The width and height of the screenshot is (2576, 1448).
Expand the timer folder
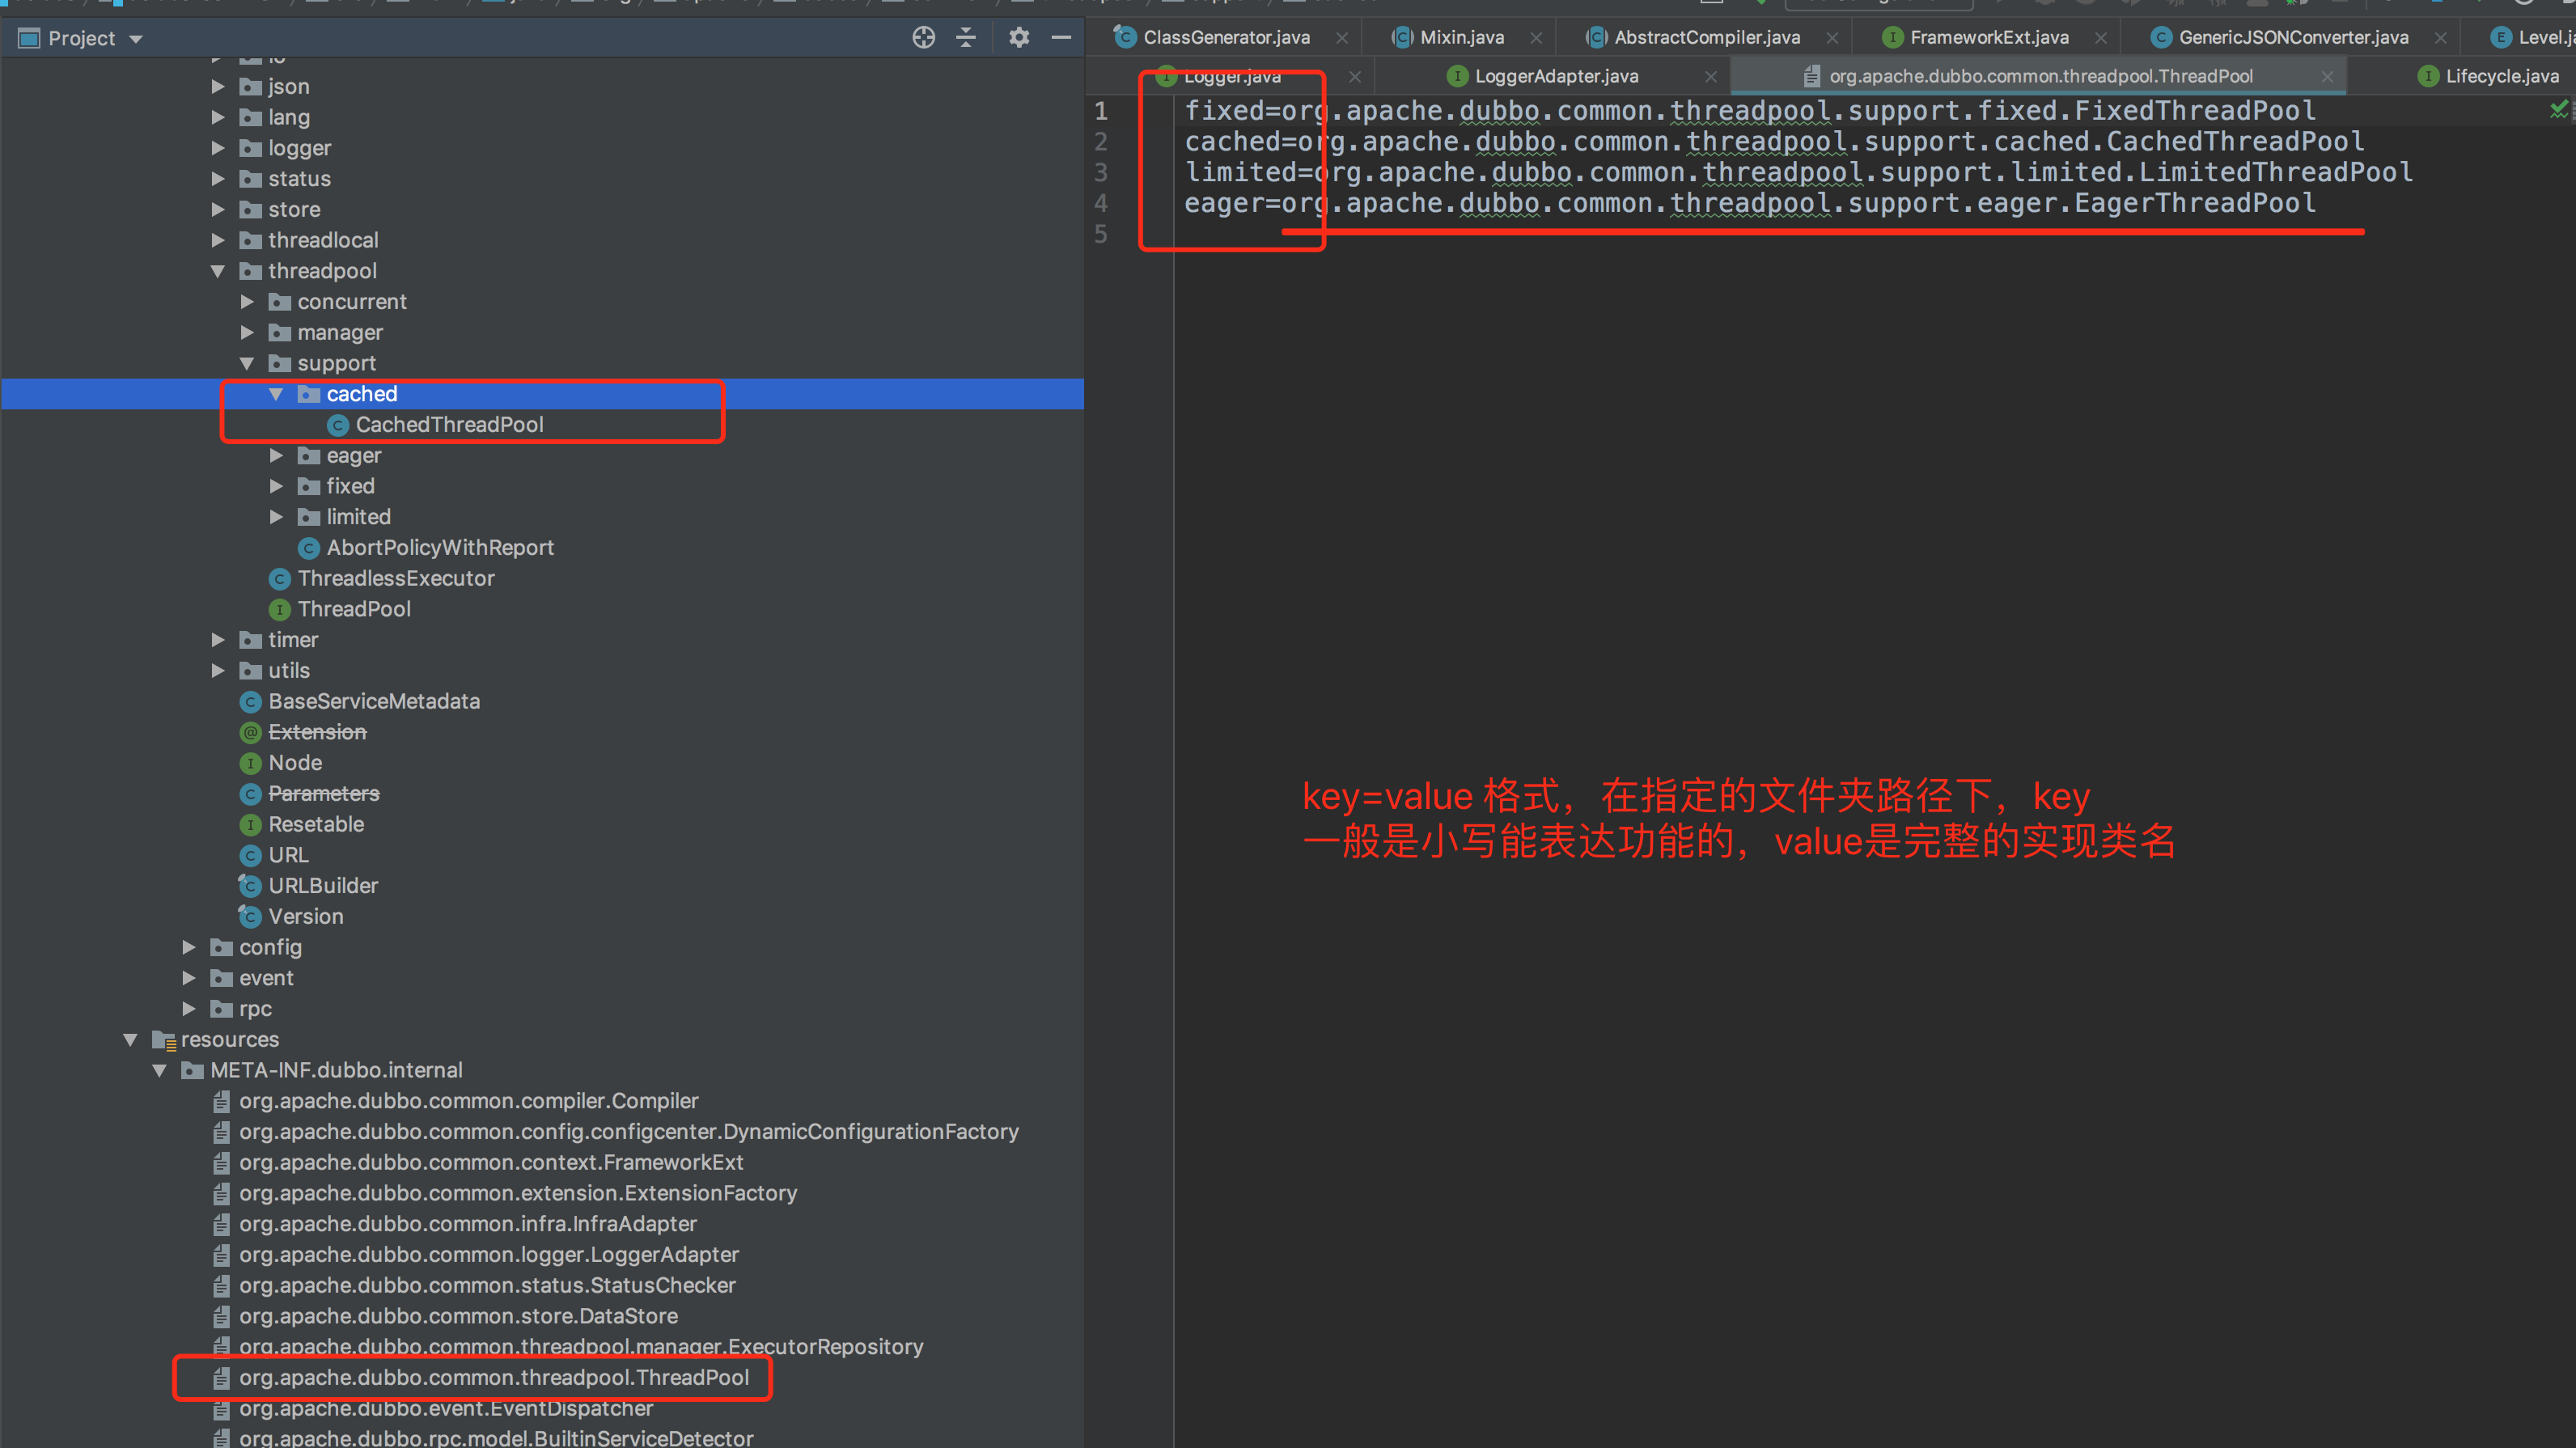click(x=218, y=640)
